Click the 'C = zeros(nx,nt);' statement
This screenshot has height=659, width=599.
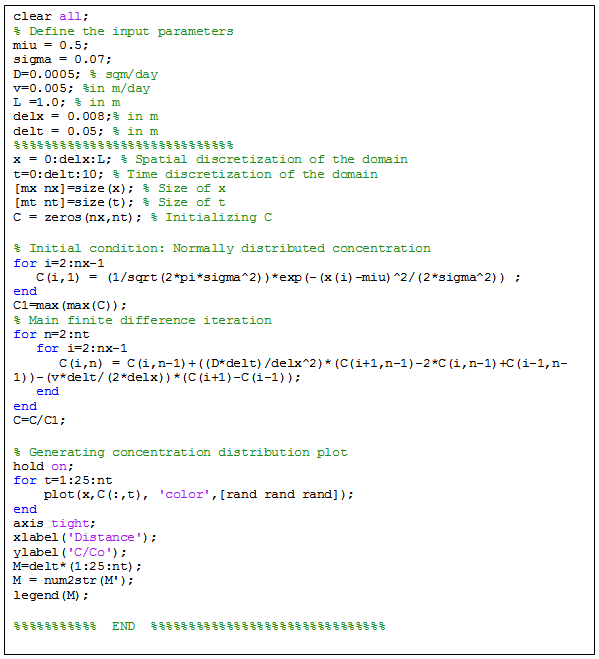pyautogui.click(x=77, y=217)
